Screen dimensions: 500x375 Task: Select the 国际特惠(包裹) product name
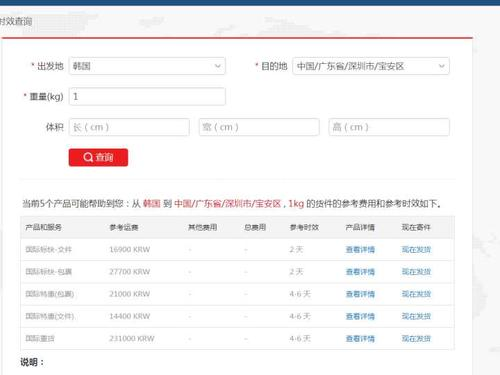(x=50, y=294)
